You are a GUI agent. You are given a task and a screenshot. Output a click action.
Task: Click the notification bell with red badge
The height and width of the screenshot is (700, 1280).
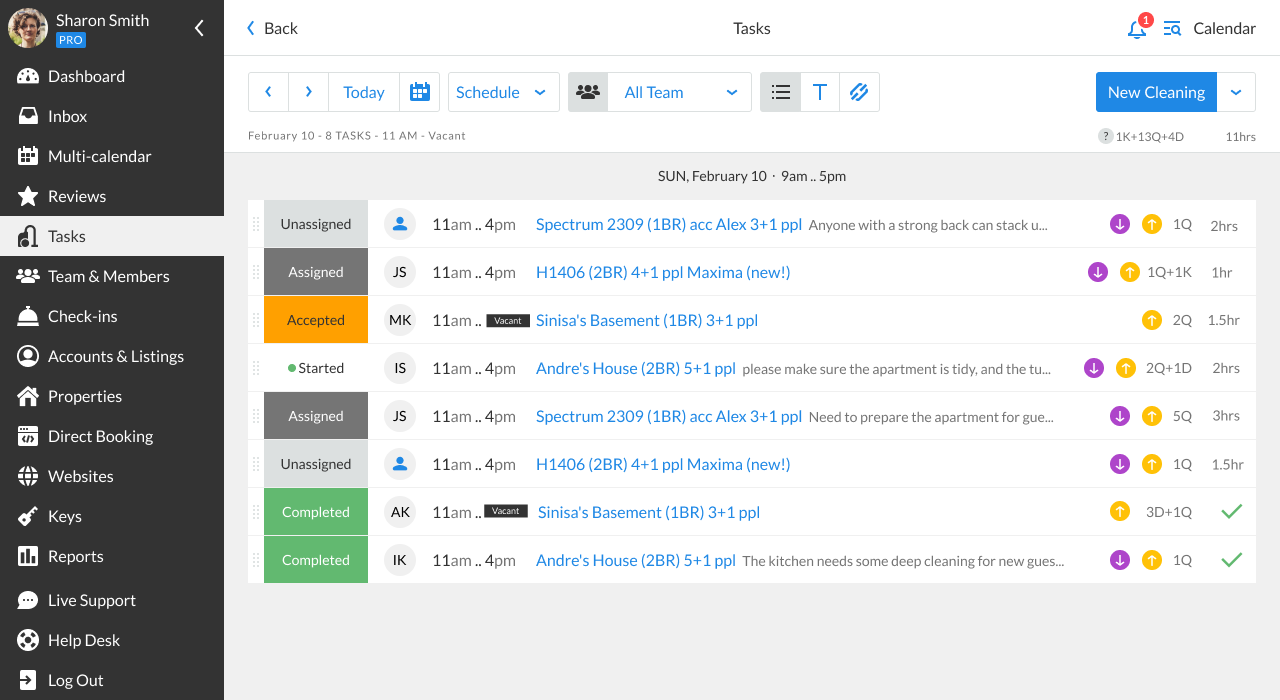[x=1137, y=29]
